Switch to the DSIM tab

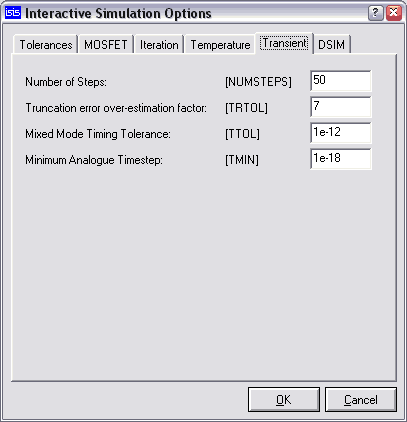pyautogui.click(x=332, y=45)
